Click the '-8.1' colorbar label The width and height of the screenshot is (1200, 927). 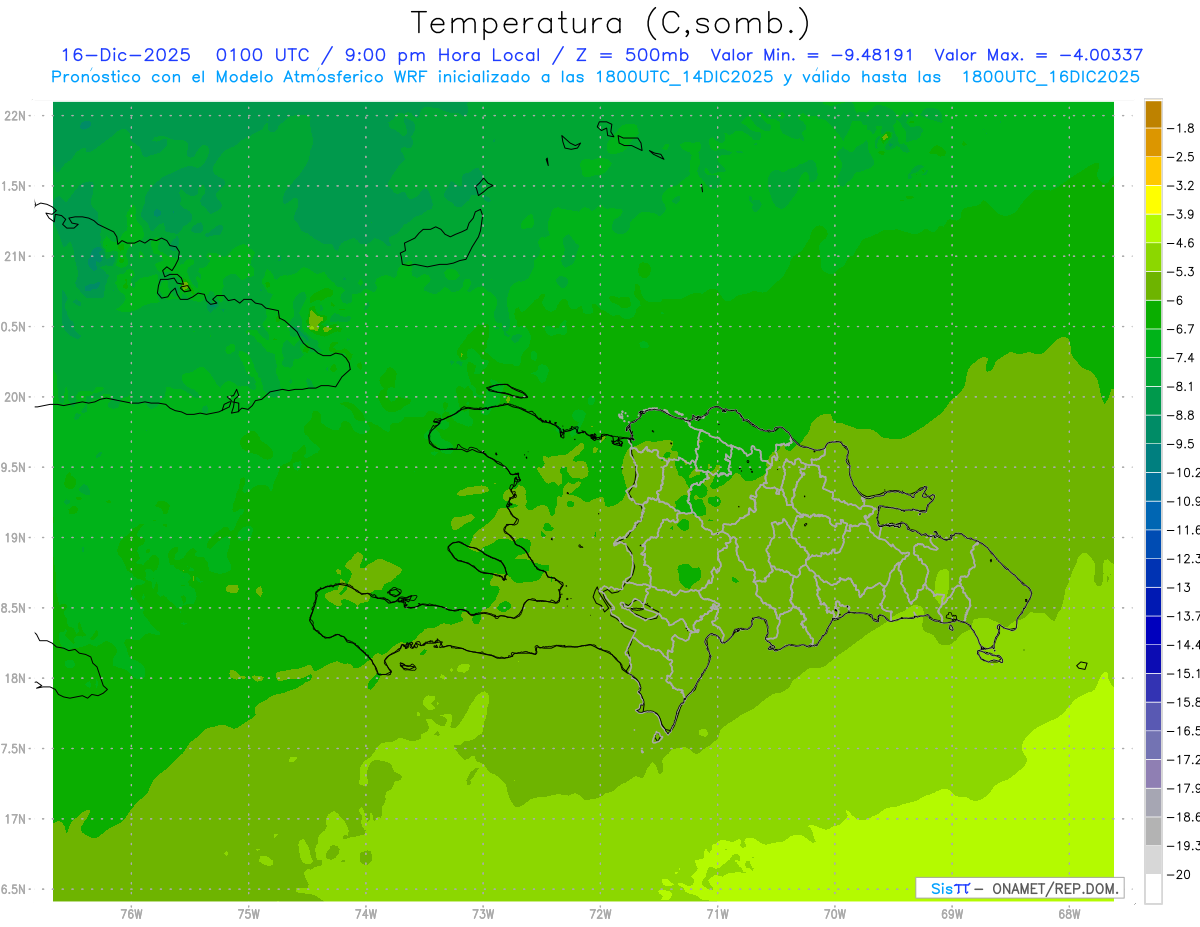click(1183, 386)
